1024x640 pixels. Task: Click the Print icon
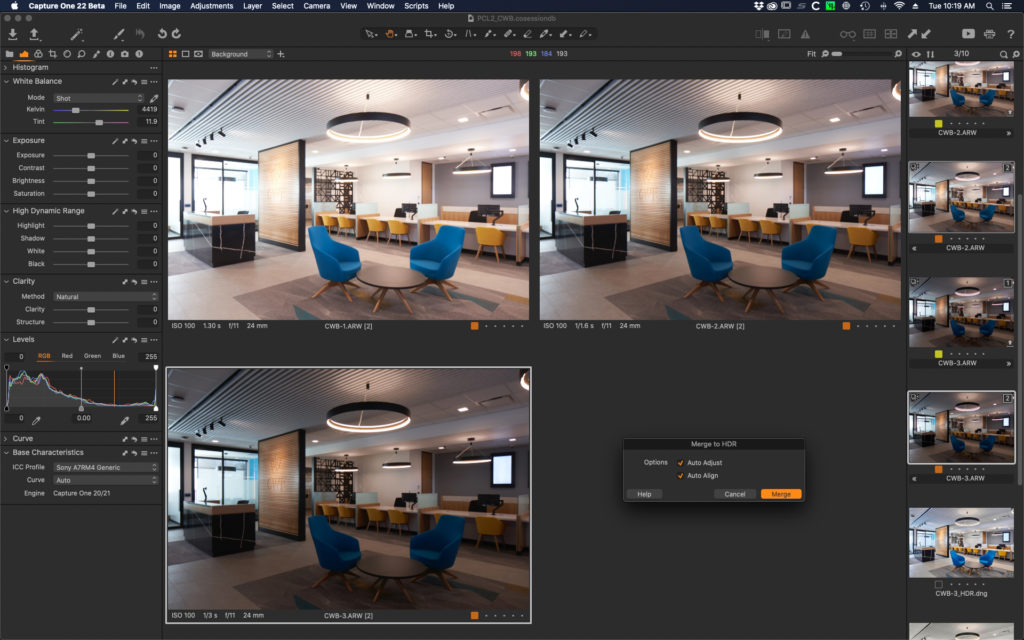(989, 34)
